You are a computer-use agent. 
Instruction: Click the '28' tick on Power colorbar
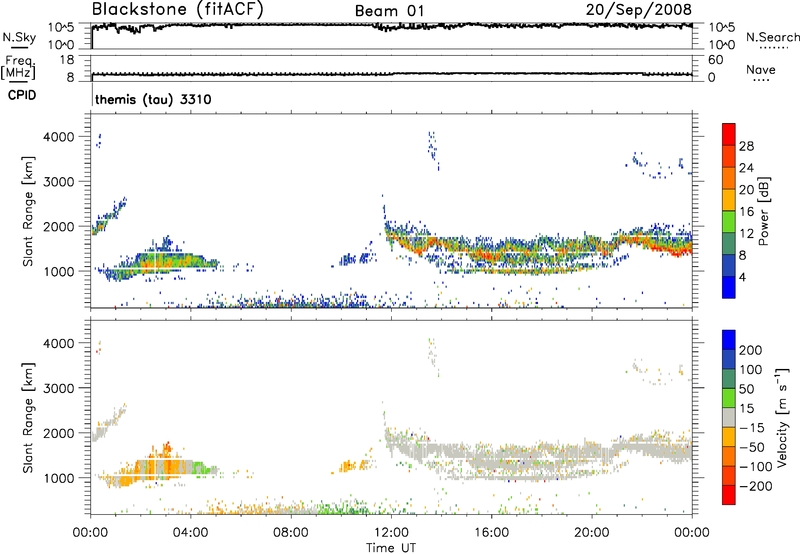click(x=746, y=146)
